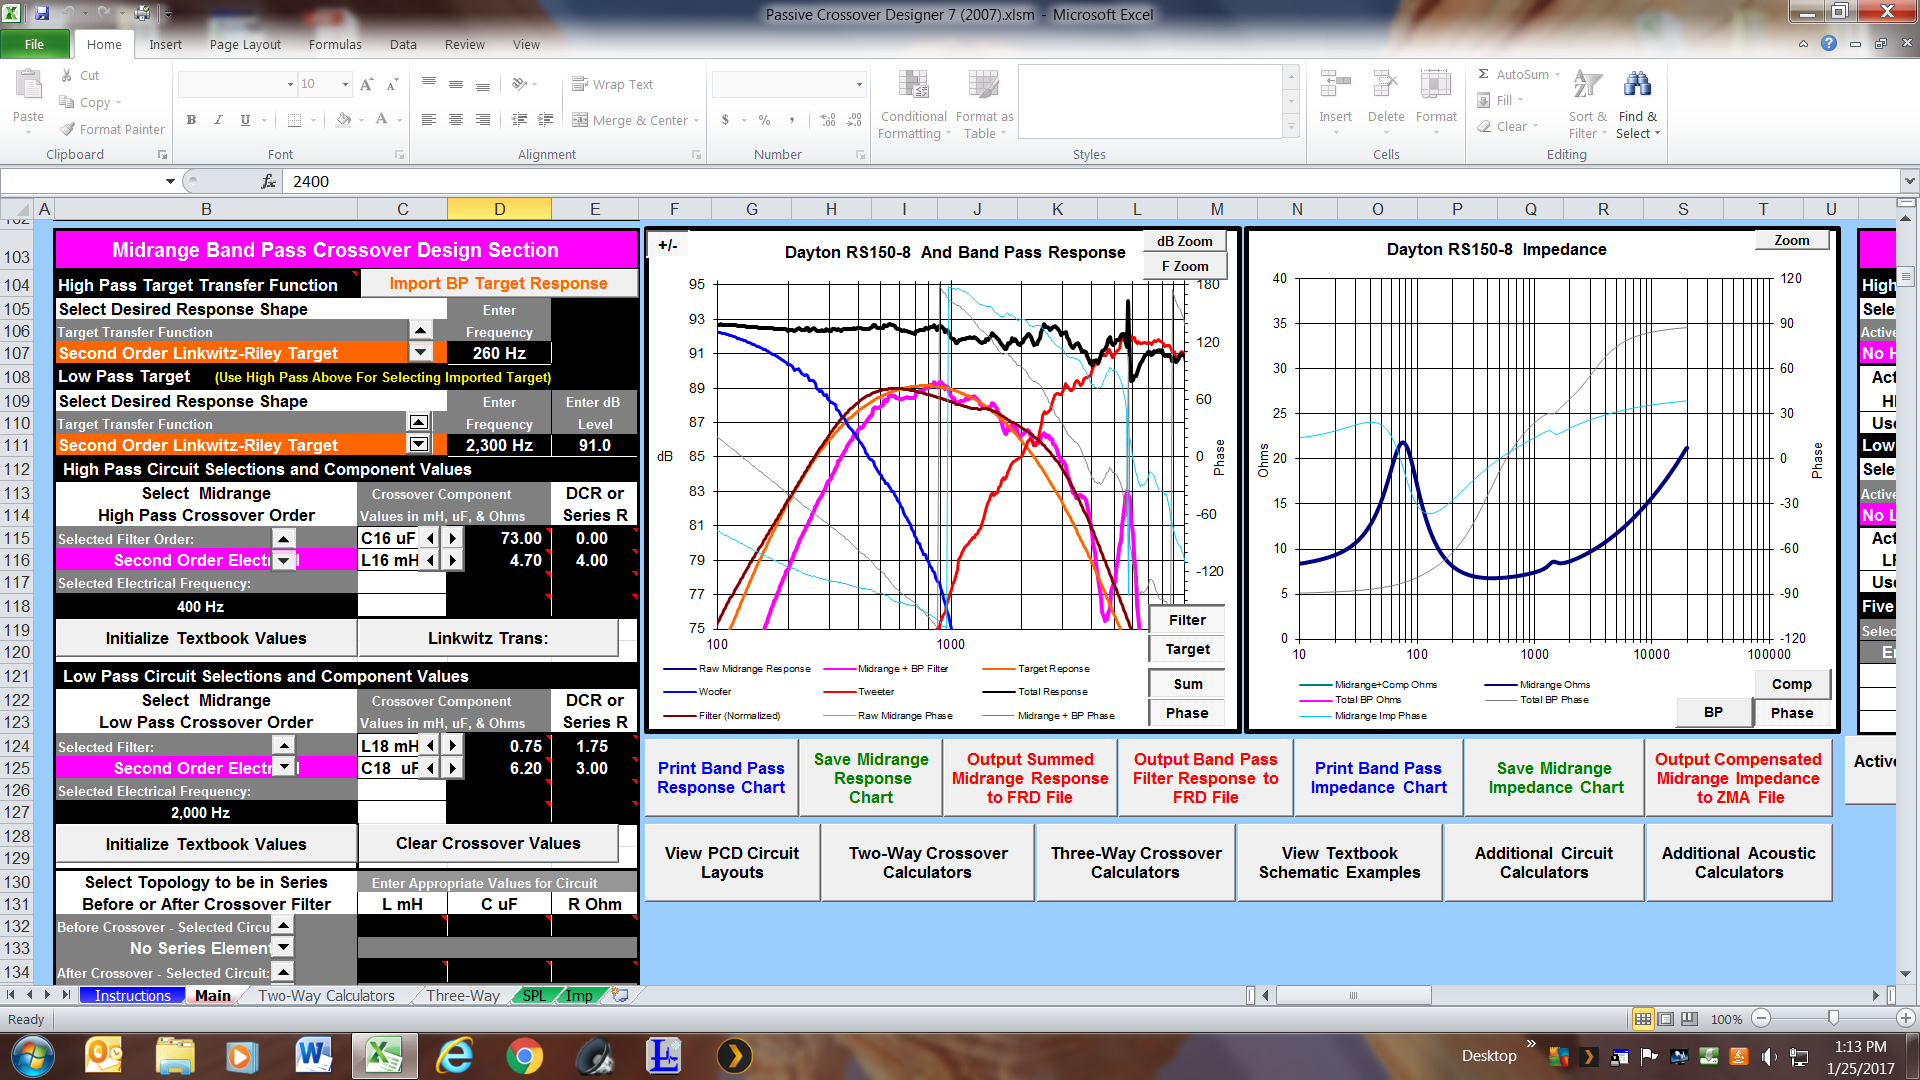This screenshot has width=1920, height=1080.
Task: Click the Increase Font Size icon
Action: pyautogui.click(x=367, y=84)
